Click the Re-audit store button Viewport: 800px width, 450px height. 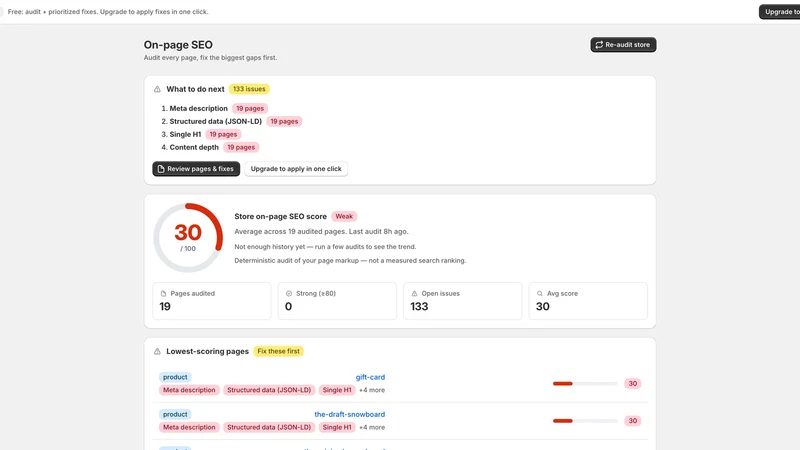623,45
